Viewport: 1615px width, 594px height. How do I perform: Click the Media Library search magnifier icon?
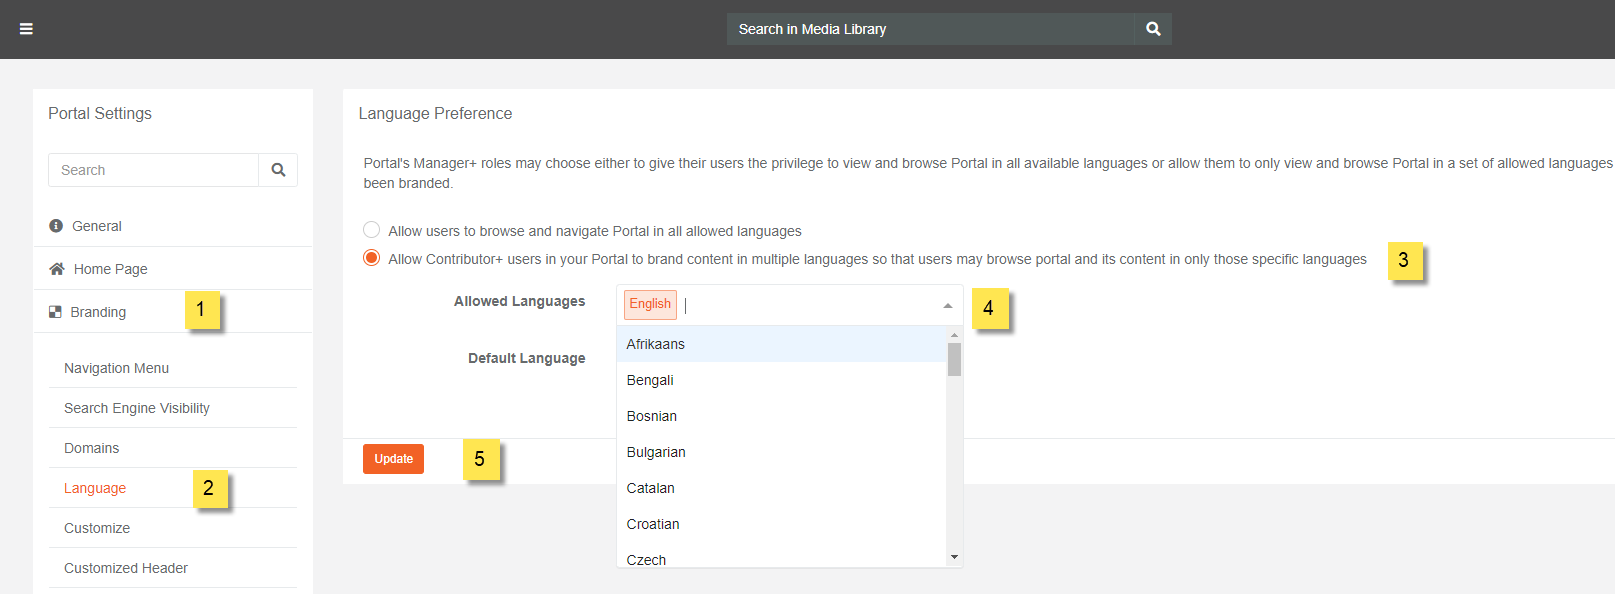point(1153,29)
